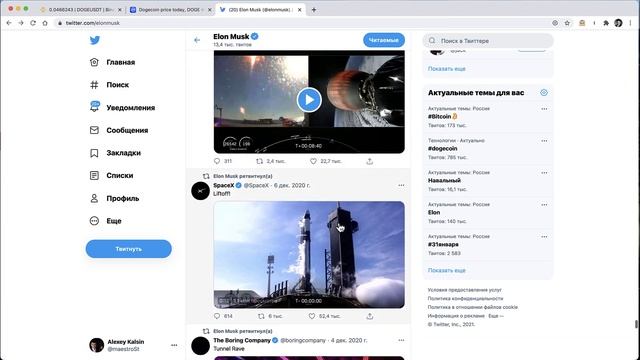Close the Elon Musk browser tab

coord(299,9)
